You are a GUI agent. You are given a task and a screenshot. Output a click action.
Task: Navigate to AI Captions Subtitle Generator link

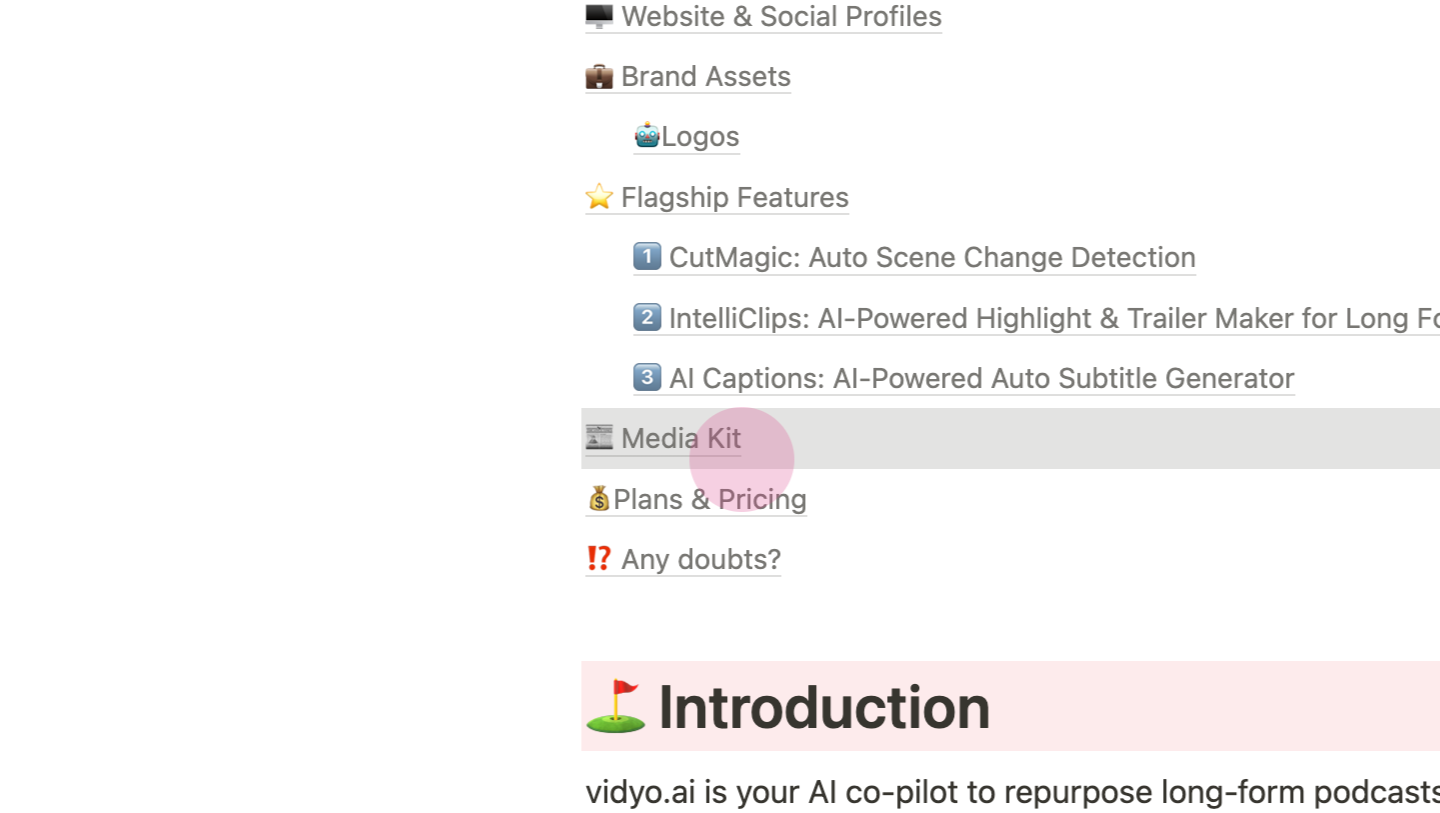click(982, 378)
